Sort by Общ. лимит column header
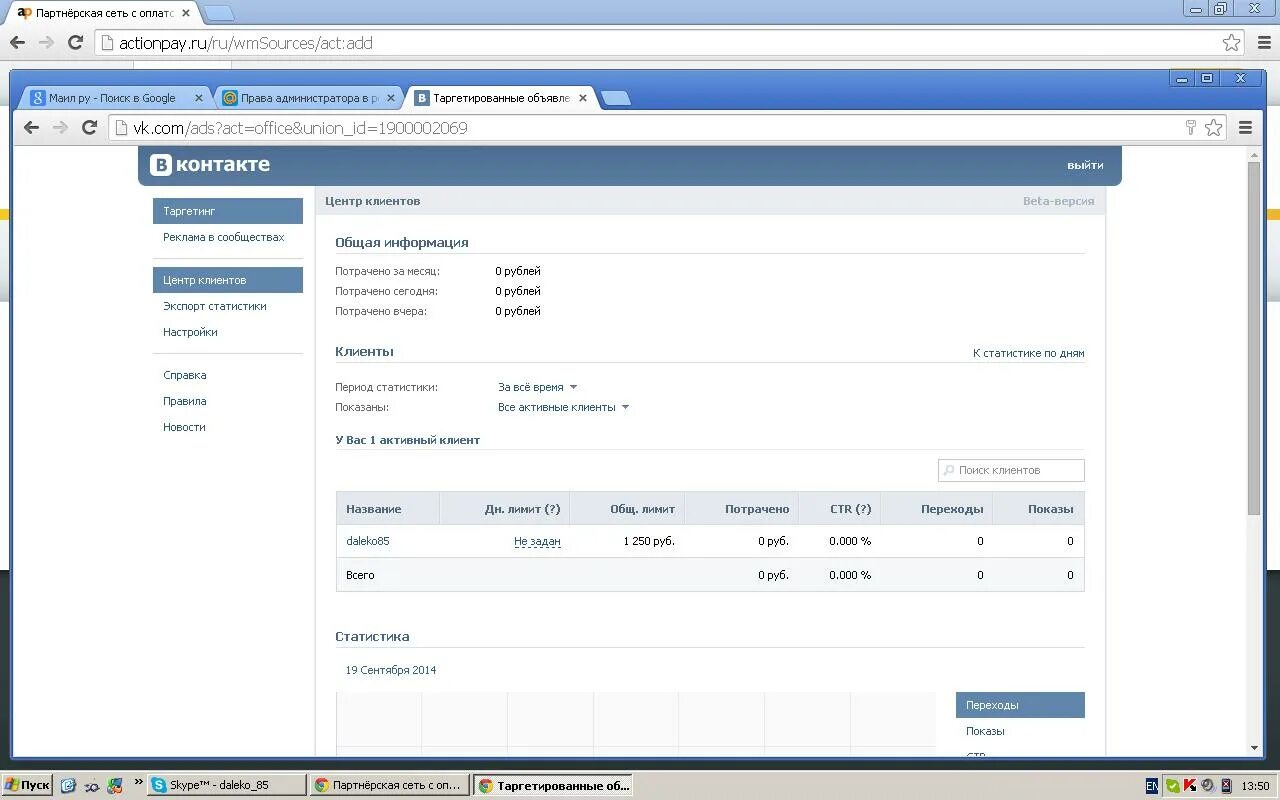1280x800 pixels. (628, 509)
